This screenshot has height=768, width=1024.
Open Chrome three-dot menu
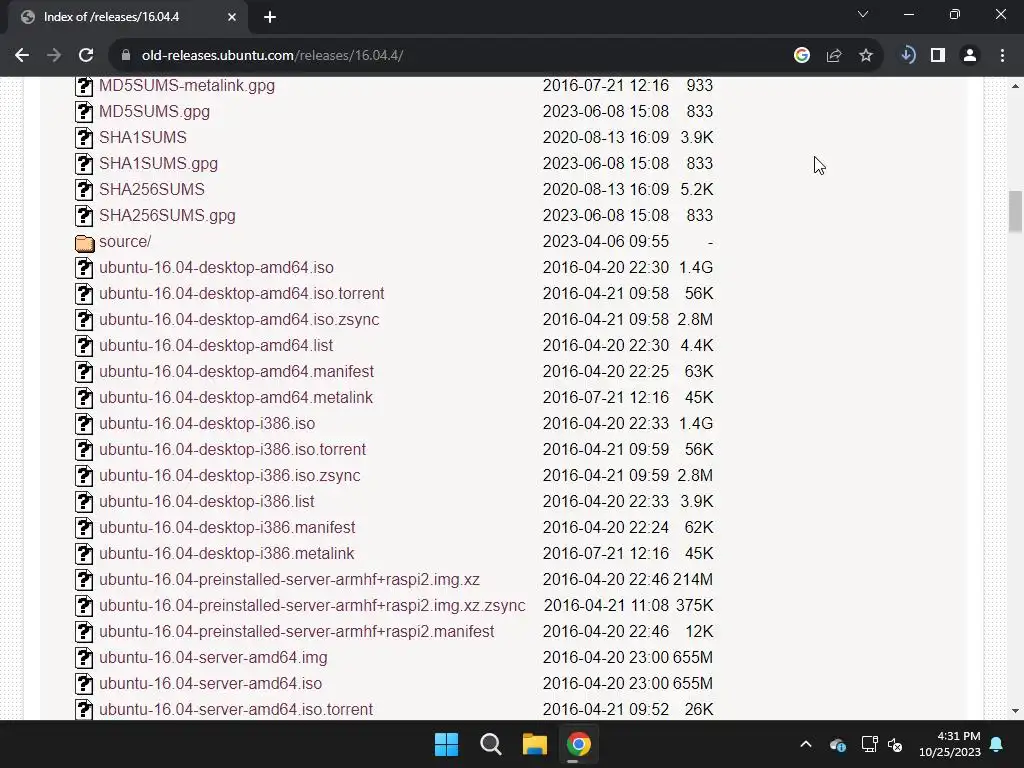(x=1002, y=56)
